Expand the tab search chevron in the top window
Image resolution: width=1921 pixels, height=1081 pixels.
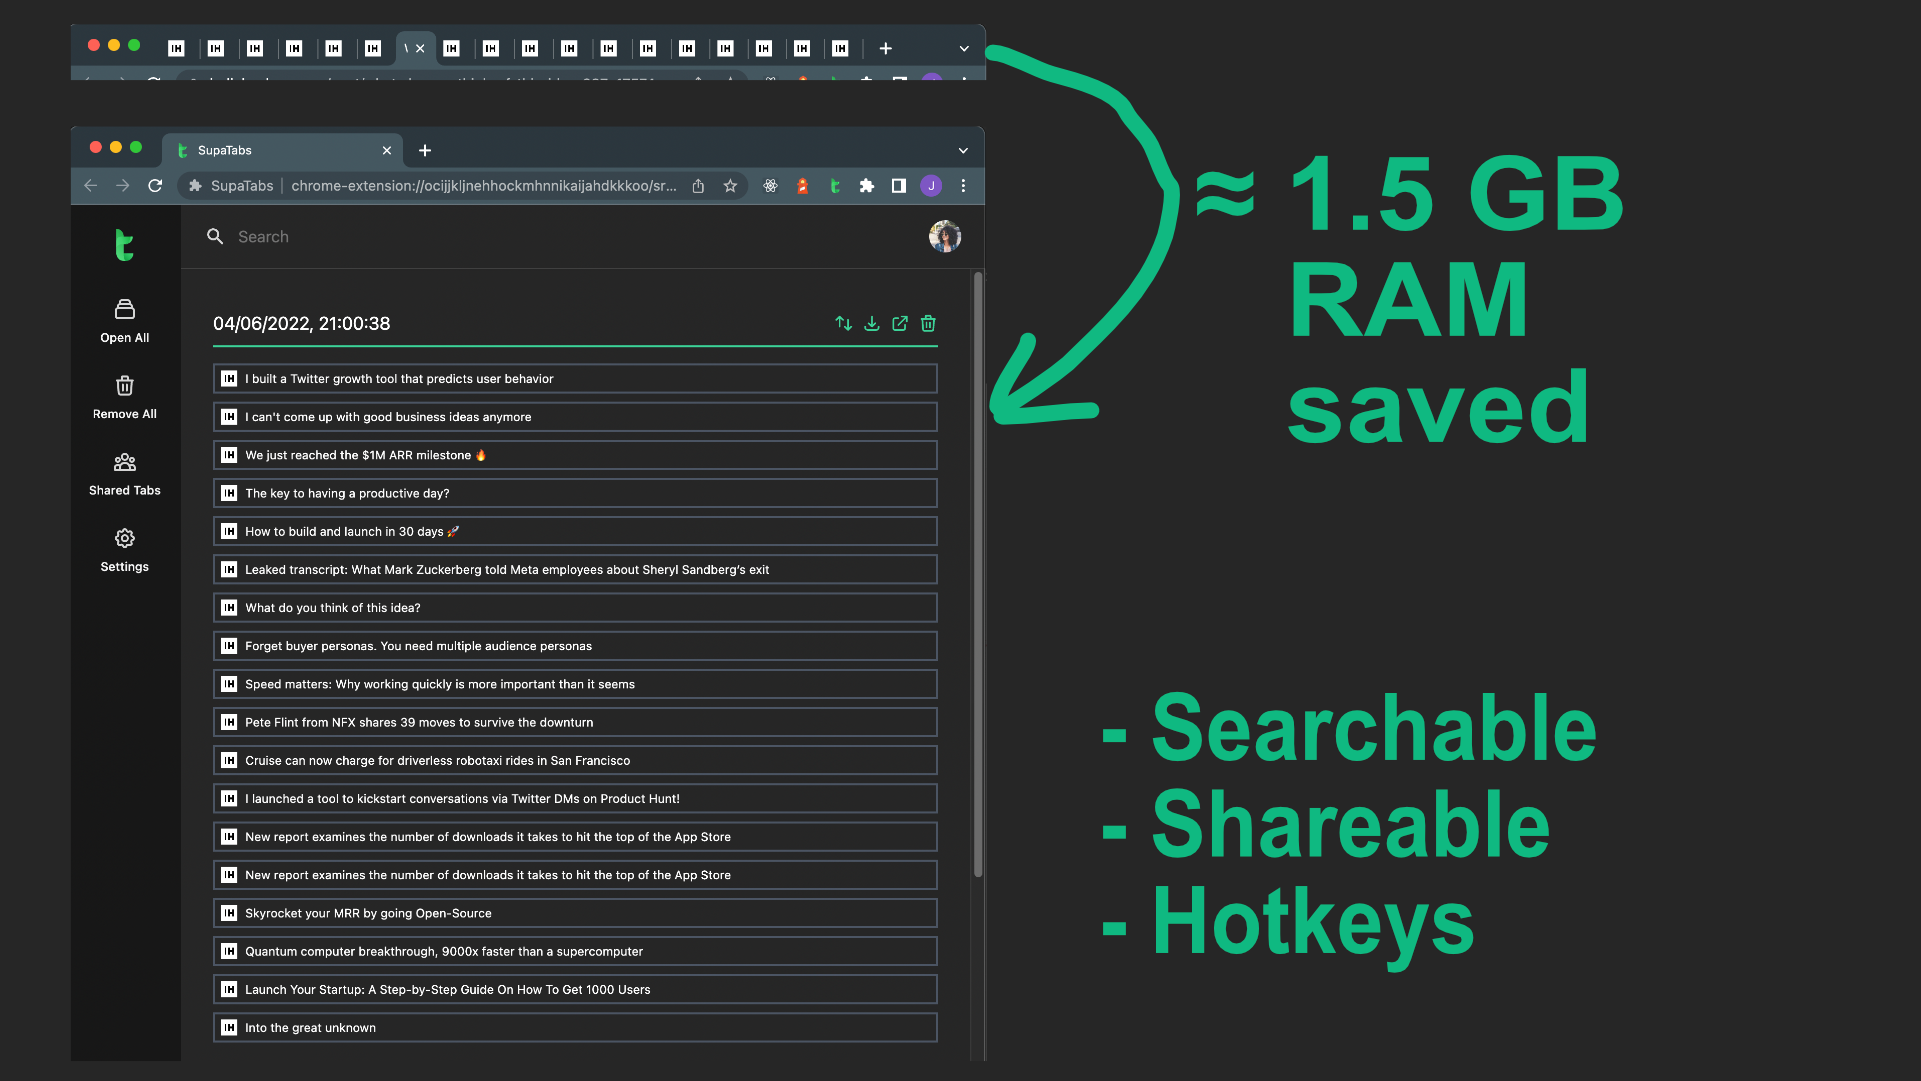(964, 48)
